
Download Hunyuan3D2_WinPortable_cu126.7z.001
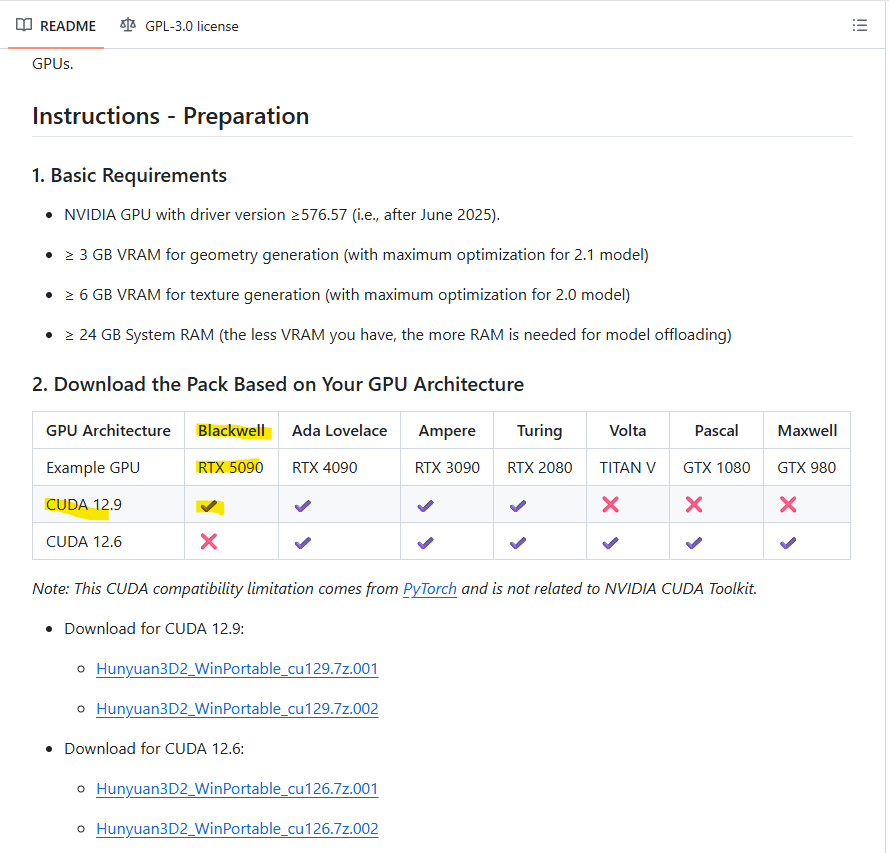pos(237,789)
